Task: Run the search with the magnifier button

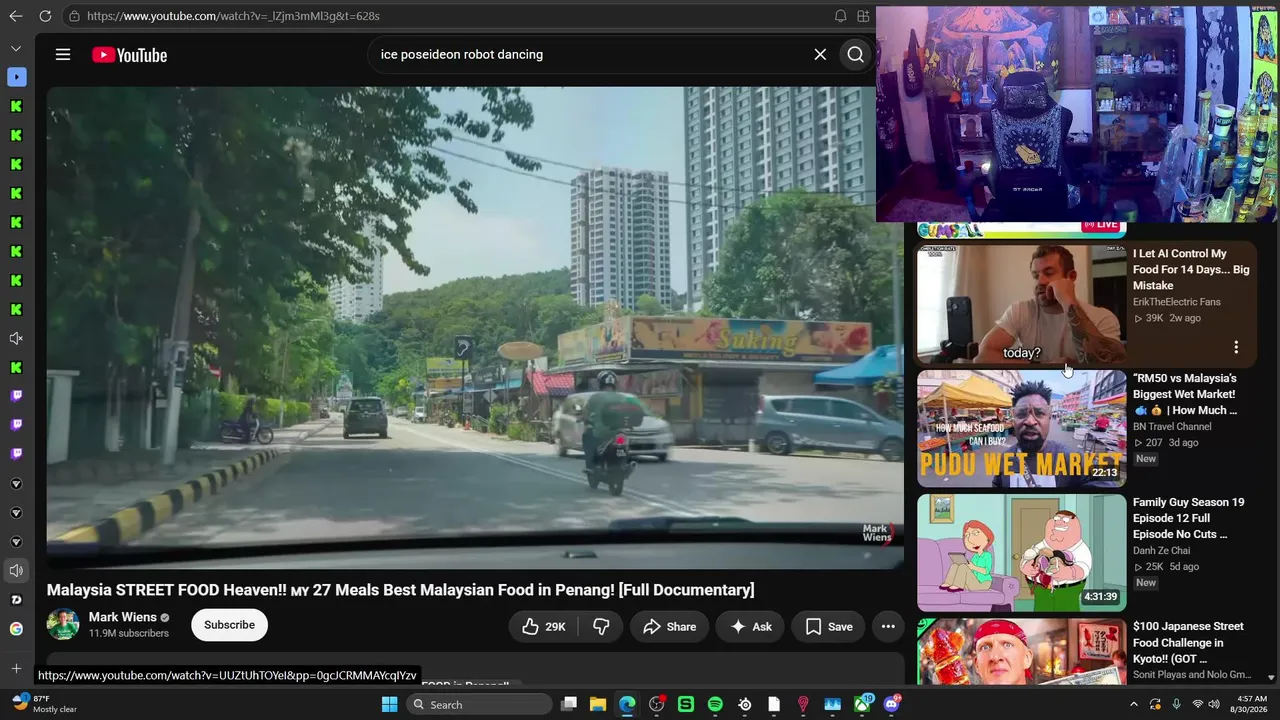Action: click(x=855, y=55)
